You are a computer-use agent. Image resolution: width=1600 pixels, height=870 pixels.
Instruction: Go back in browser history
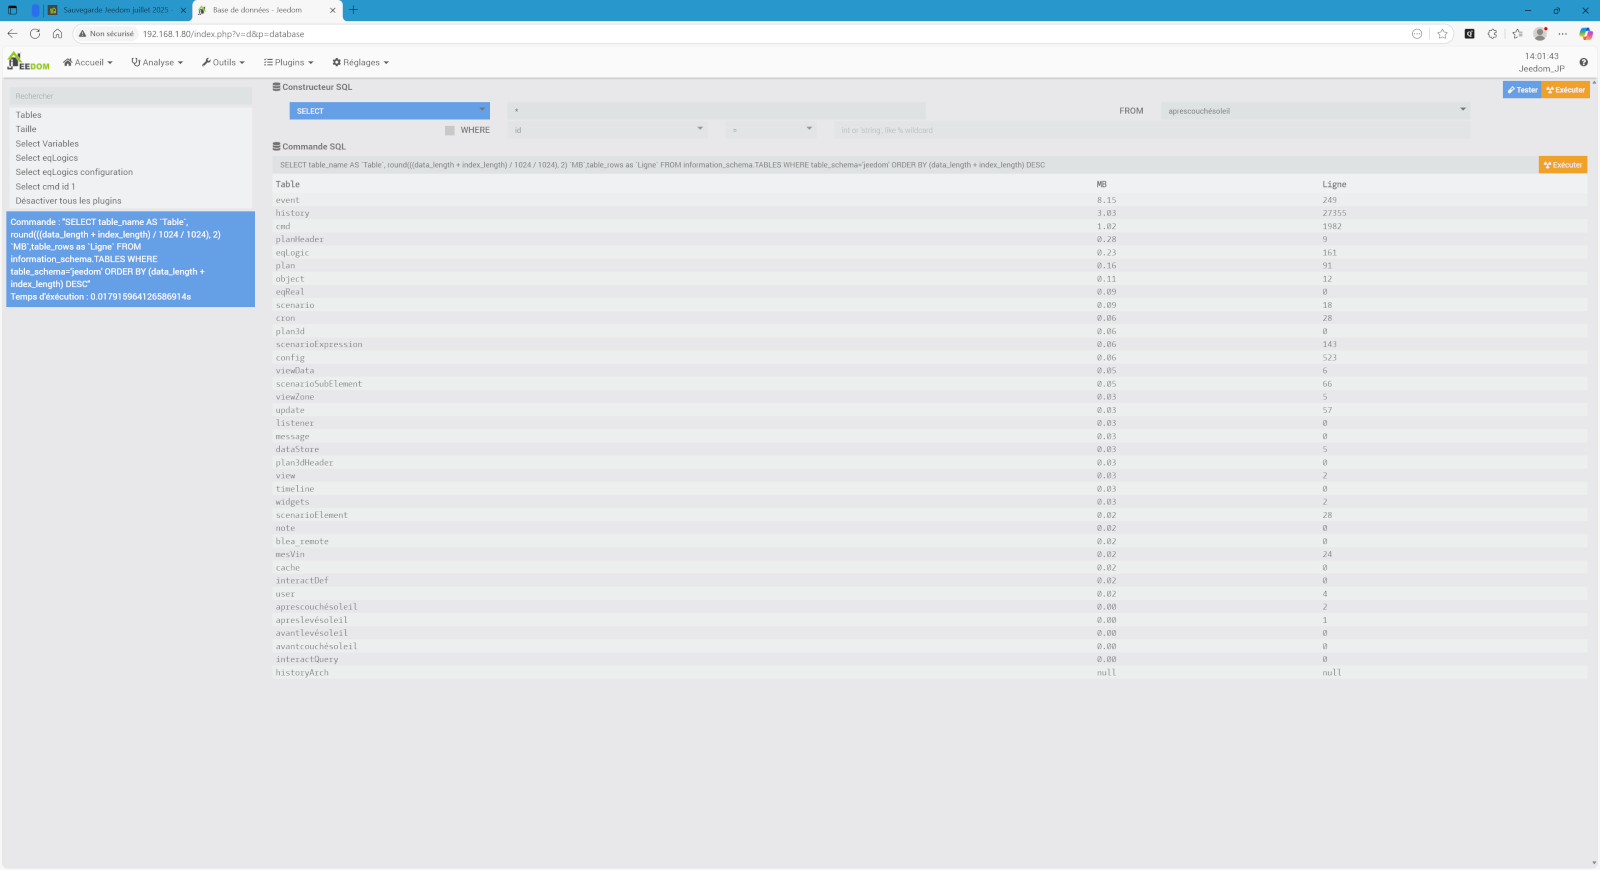coord(12,33)
